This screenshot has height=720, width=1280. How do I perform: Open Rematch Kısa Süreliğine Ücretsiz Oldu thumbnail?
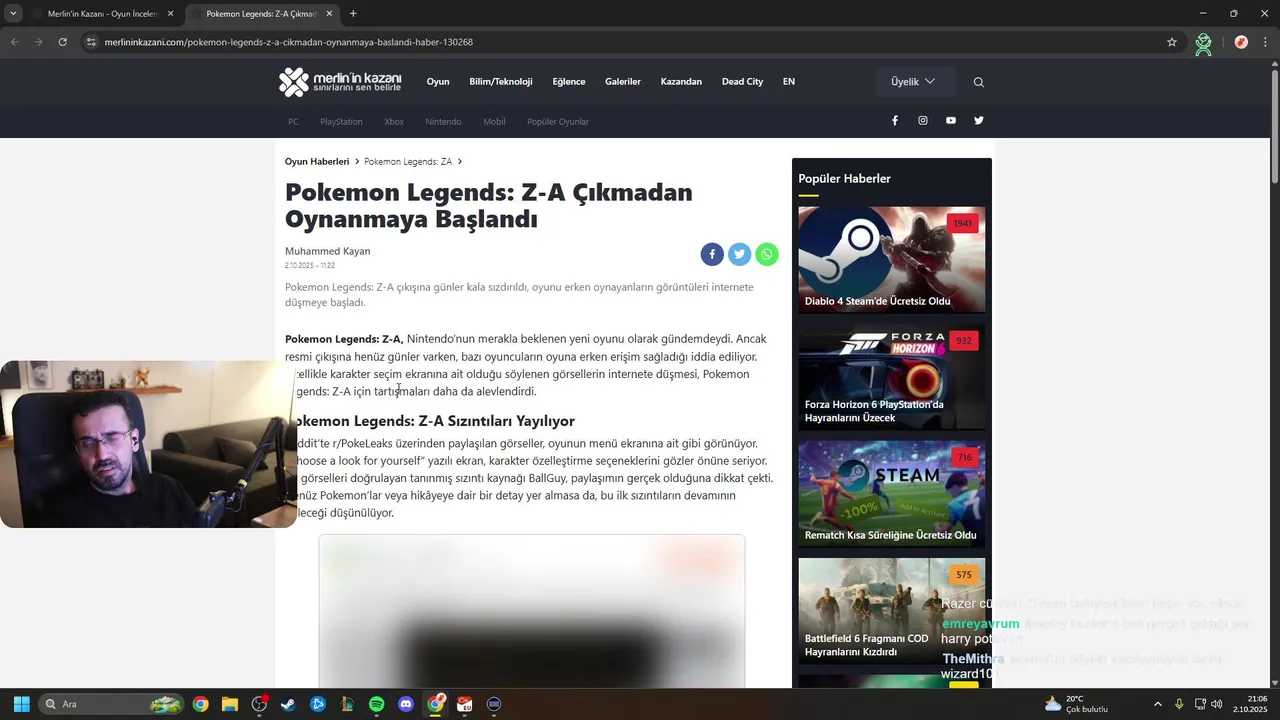point(892,494)
